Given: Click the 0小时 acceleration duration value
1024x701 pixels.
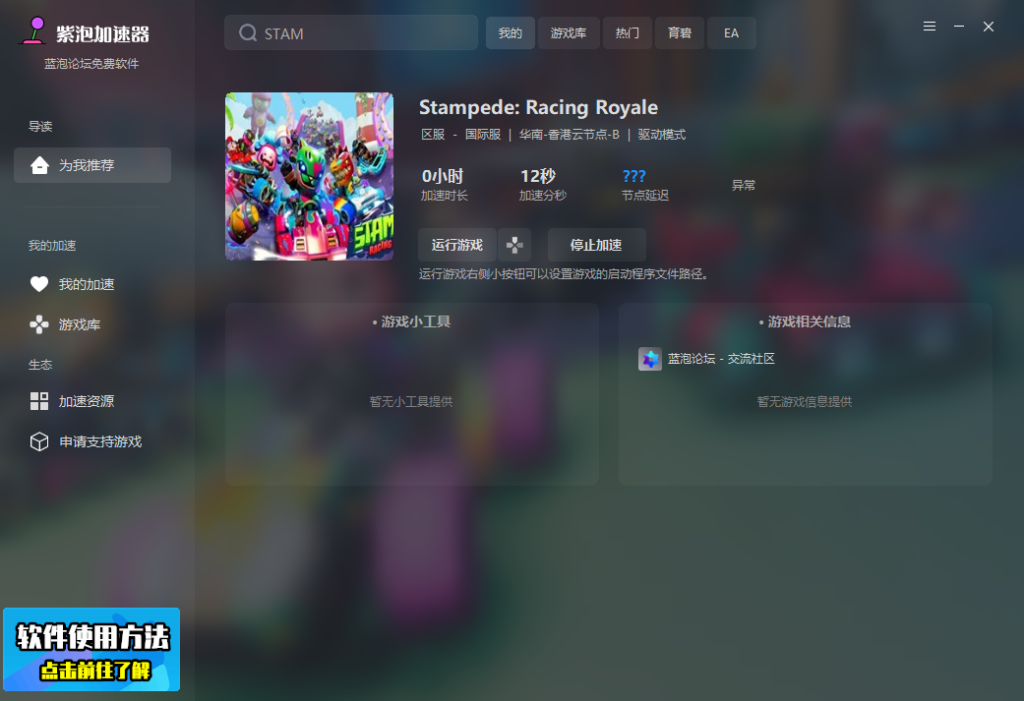Looking at the screenshot, I should pos(443,176).
